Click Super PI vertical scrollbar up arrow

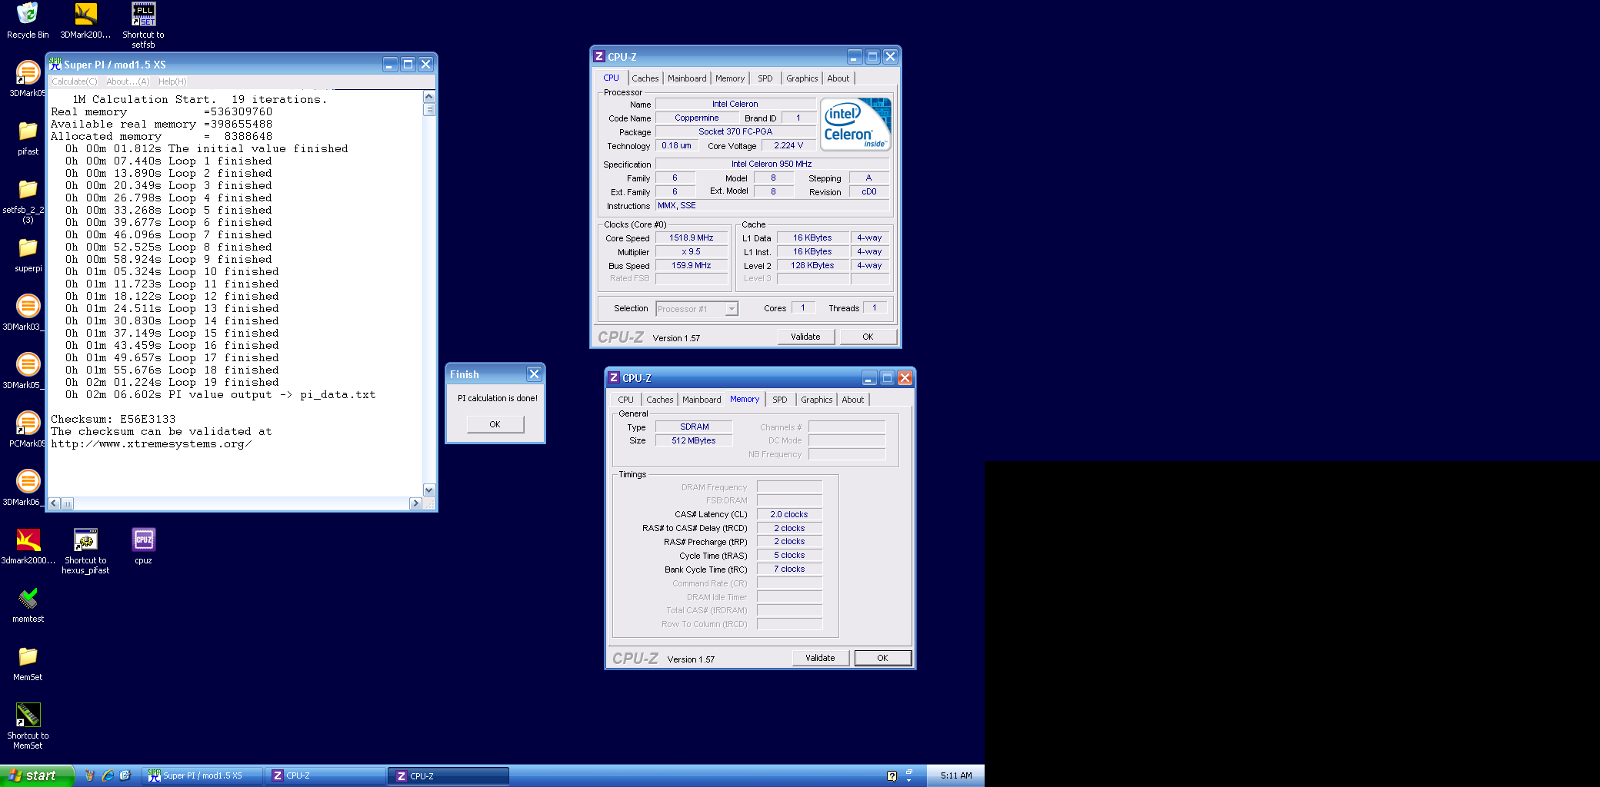[429, 97]
